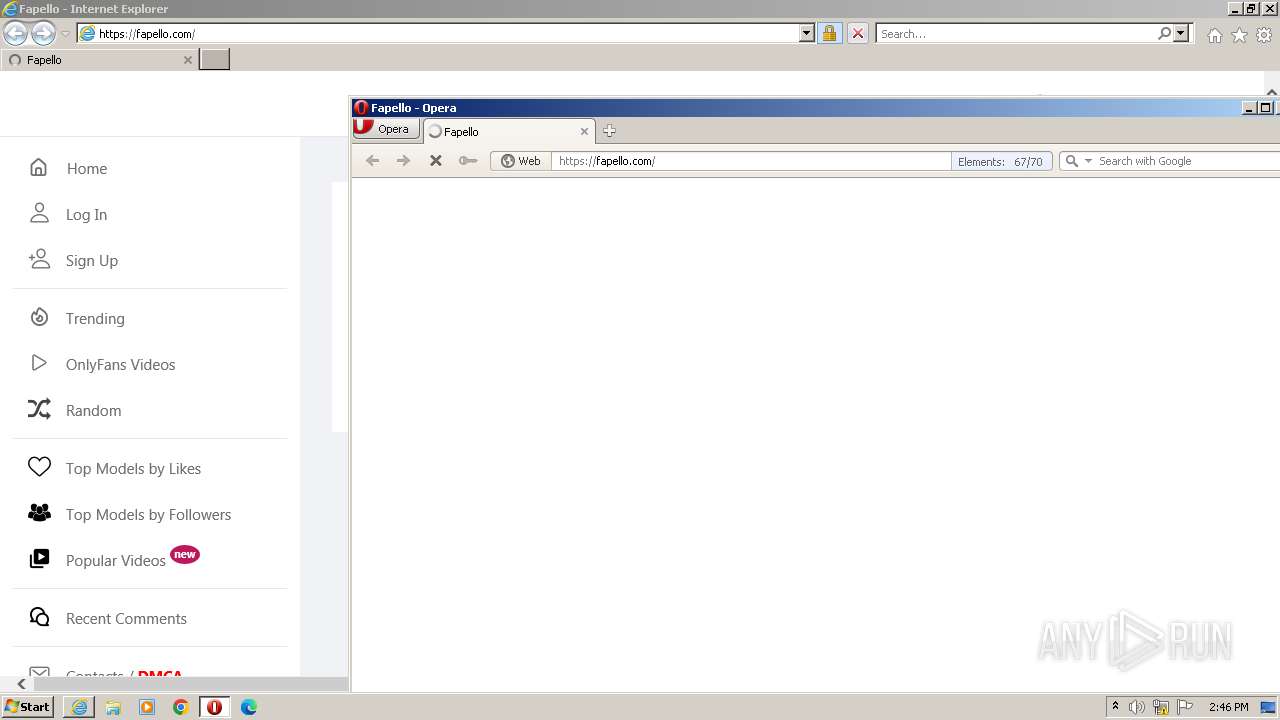The width and height of the screenshot is (1280, 720).
Task: Click the Opera taskbar icon
Action: point(214,707)
